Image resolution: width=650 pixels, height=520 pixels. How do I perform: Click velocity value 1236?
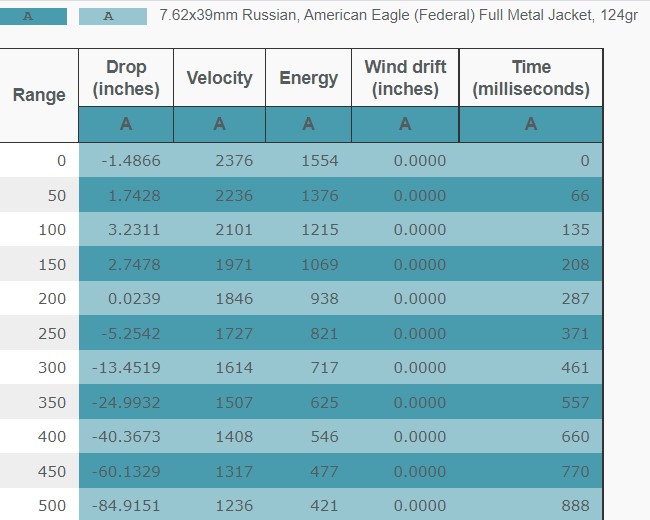(234, 505)
